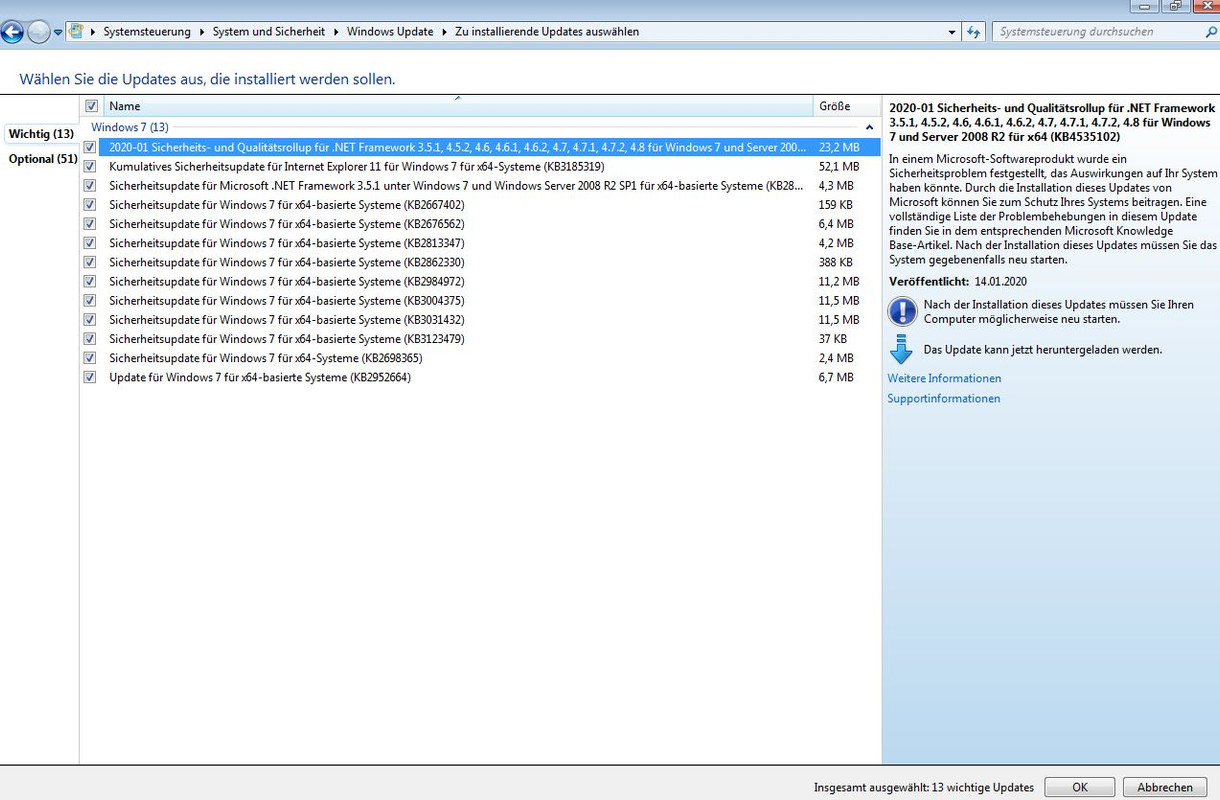The width and height of the screenshot is (1220, 800).
Task: Click the 159 KB size cell
Action: click(x=836, y=205)
